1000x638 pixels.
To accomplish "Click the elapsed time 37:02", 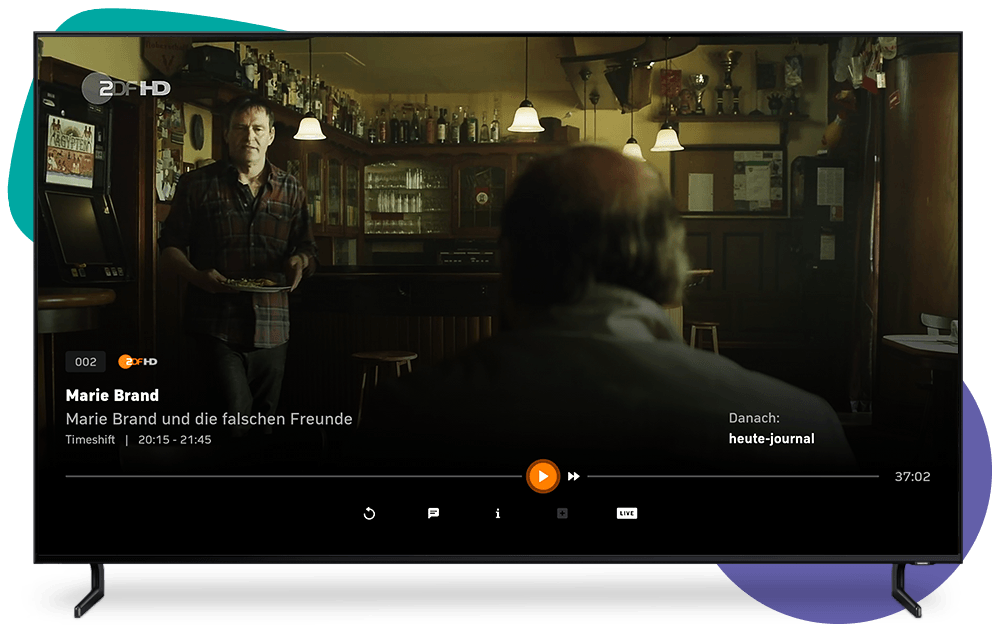I will (x=914, y=476).
